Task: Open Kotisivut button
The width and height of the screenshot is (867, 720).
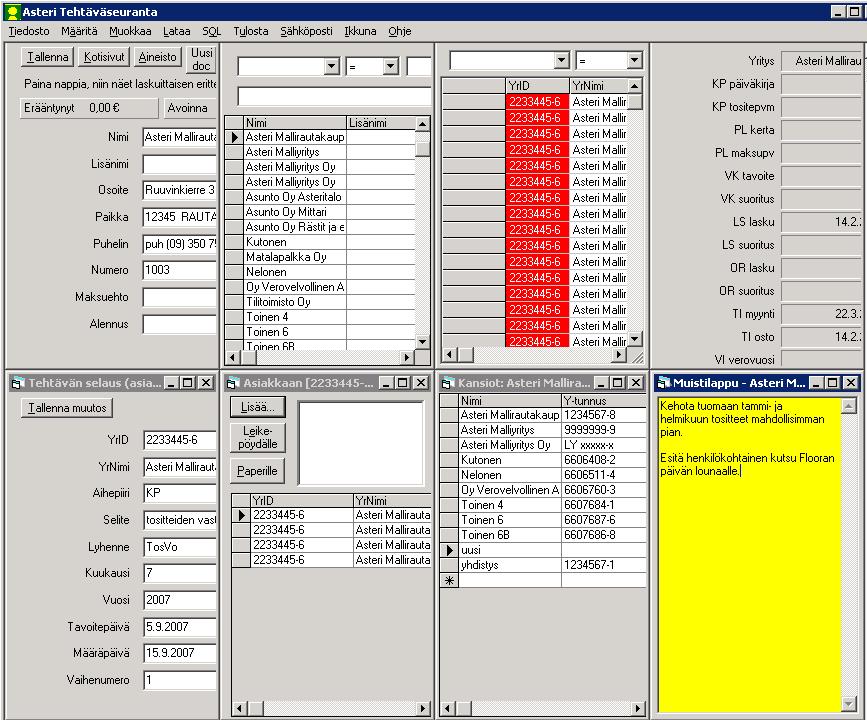Action: 104,57
